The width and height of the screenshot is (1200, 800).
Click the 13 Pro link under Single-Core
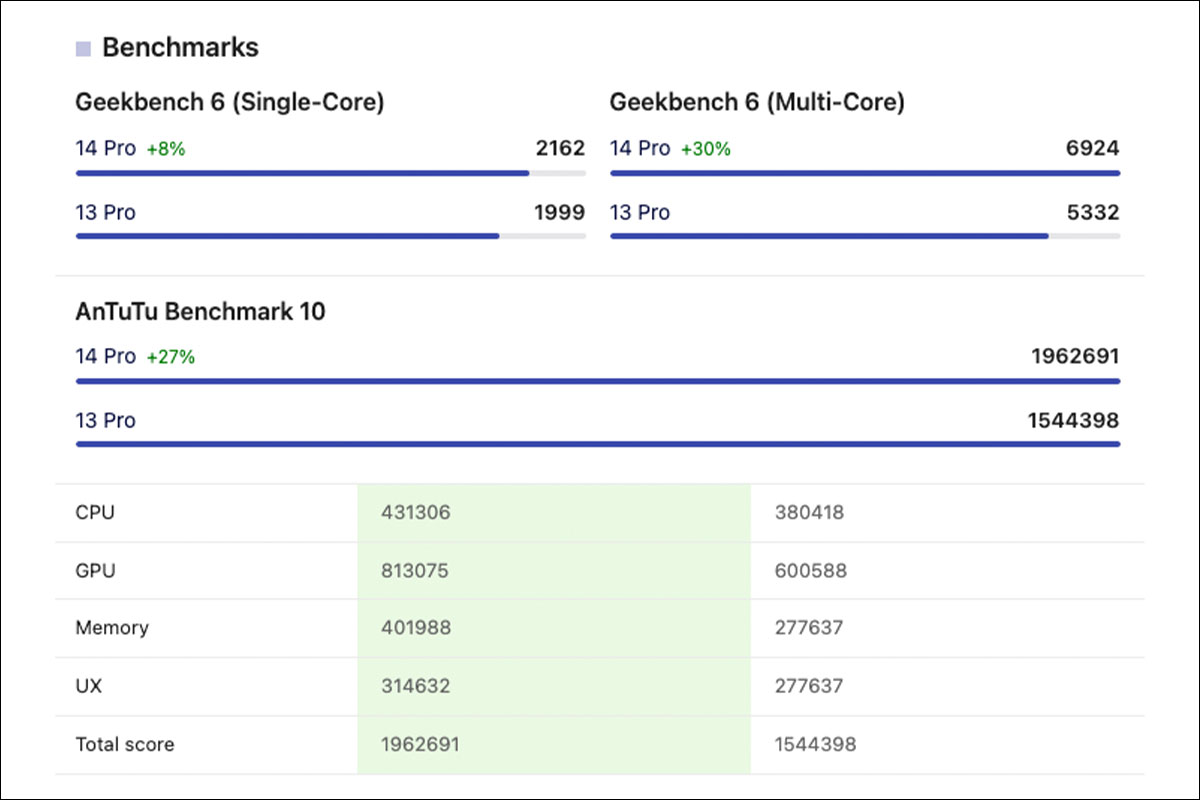pyautogui.click(x=105, y=212)
